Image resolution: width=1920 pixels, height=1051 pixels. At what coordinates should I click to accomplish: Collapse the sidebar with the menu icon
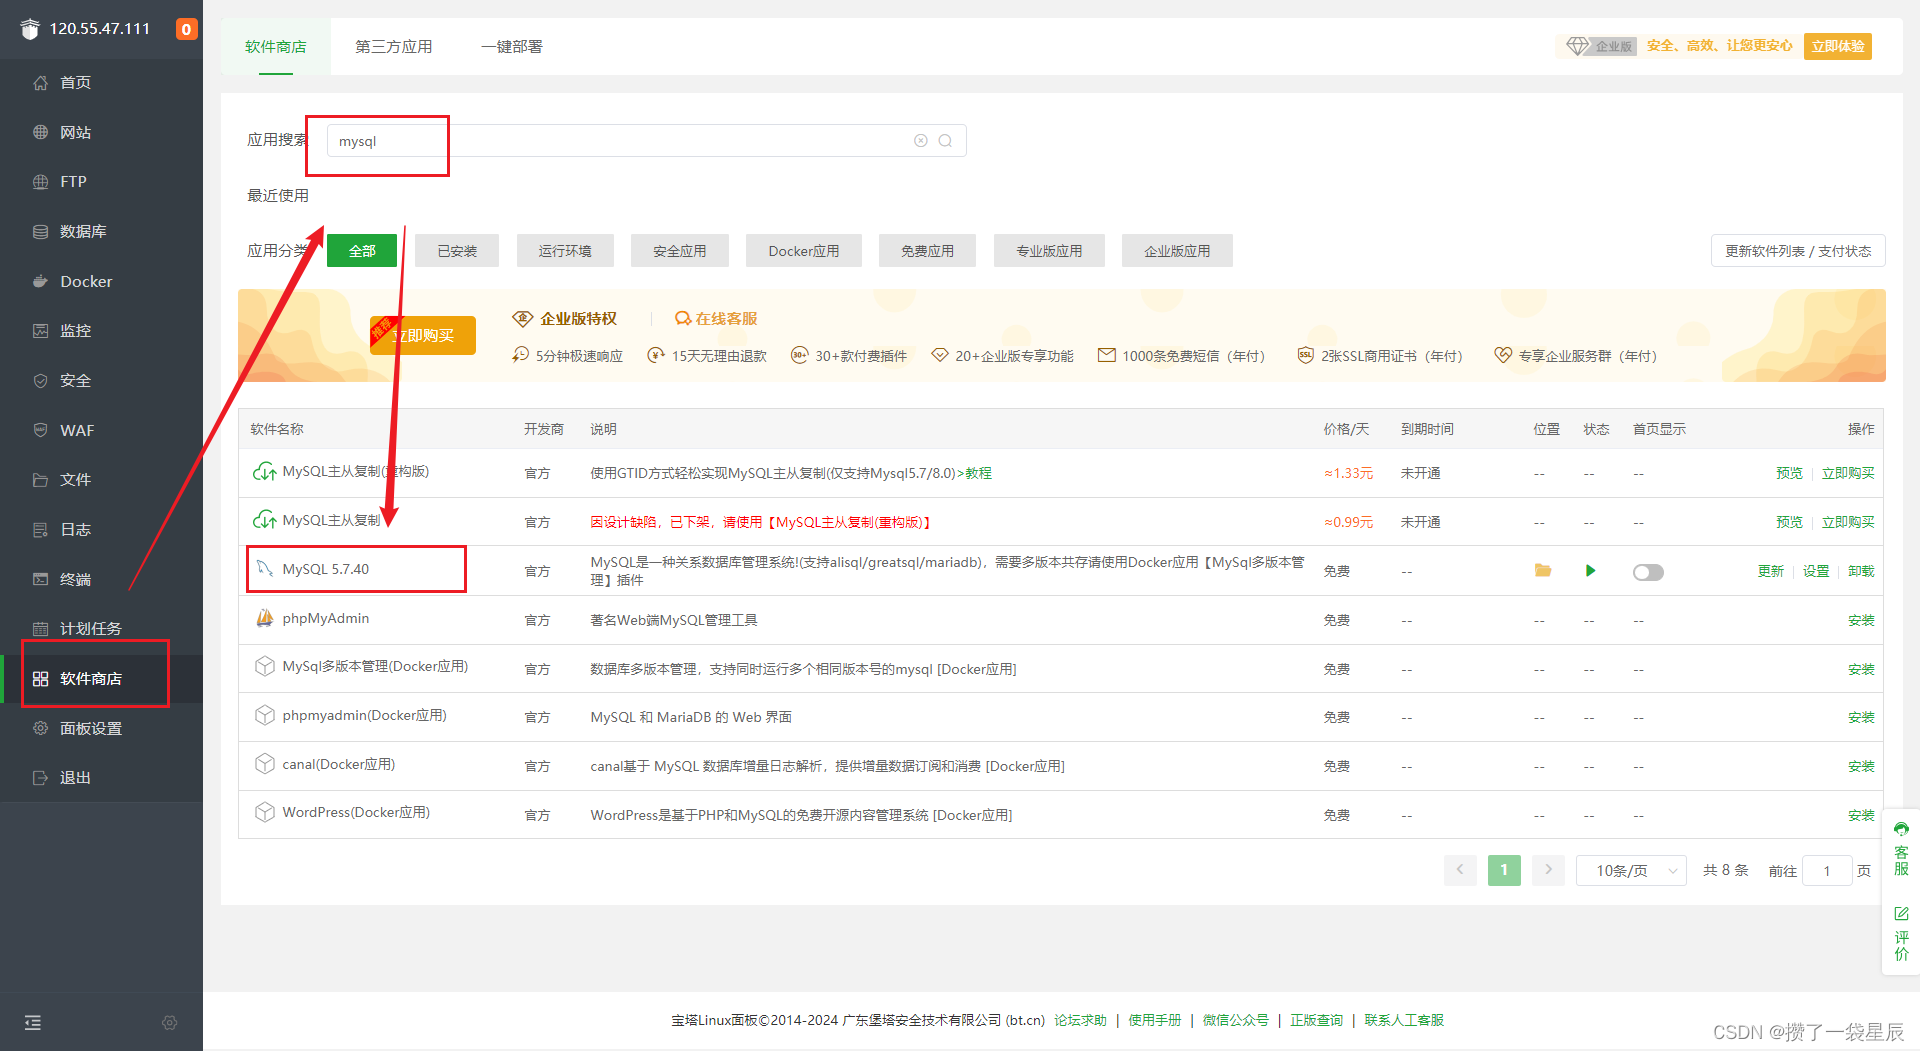tap(33, 1022)
